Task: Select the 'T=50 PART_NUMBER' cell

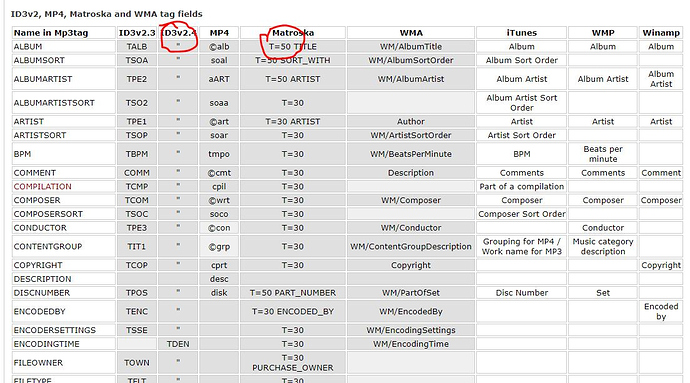Action: tap(293, 293)
